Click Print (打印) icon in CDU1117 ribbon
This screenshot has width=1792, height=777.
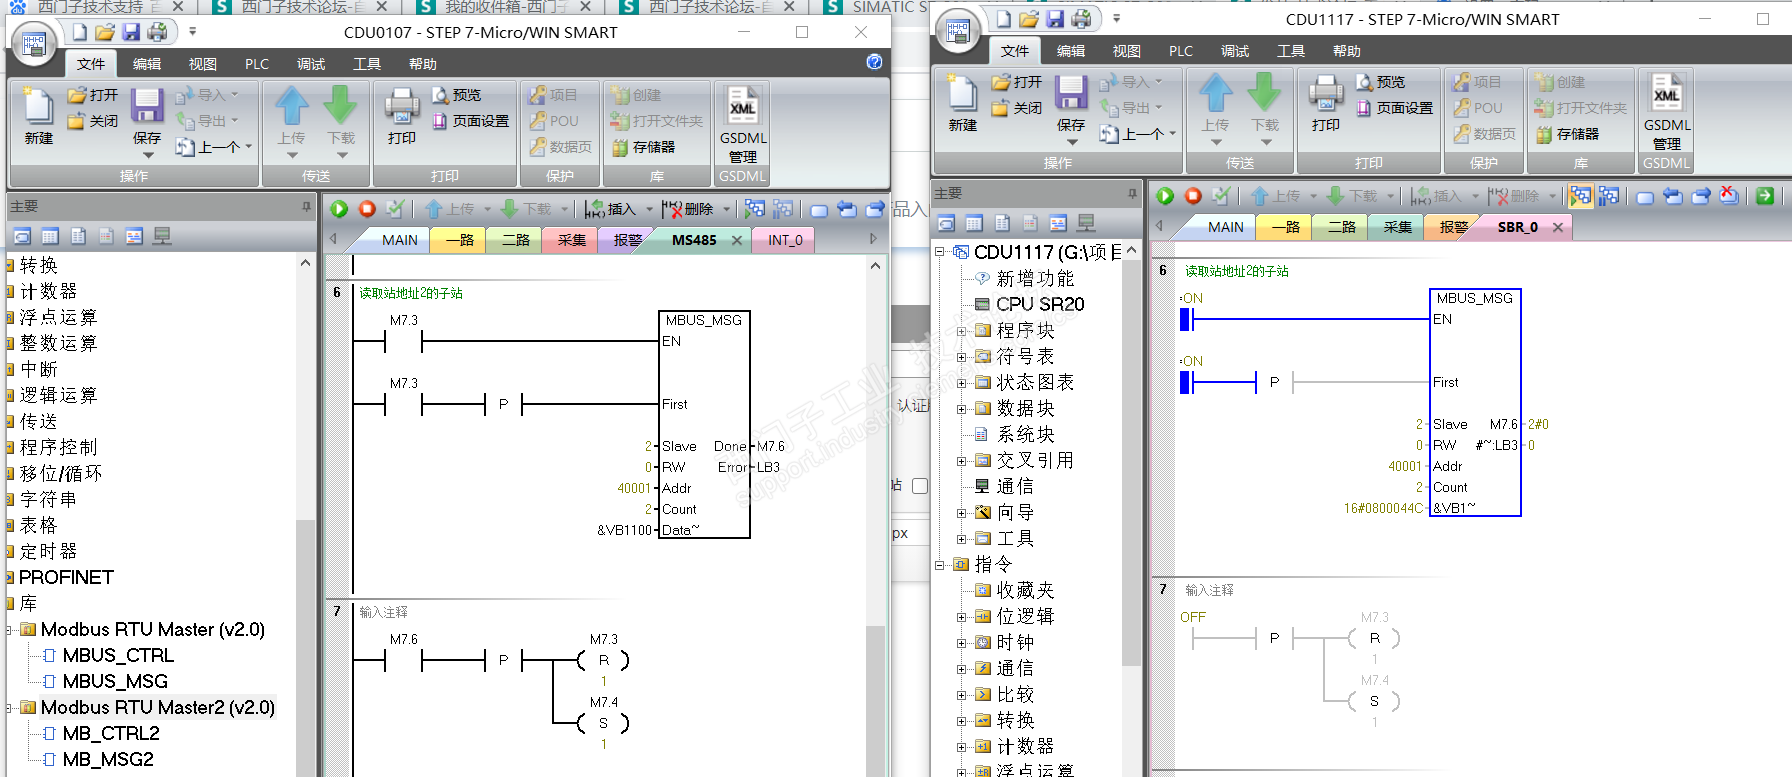[1326, 93]
